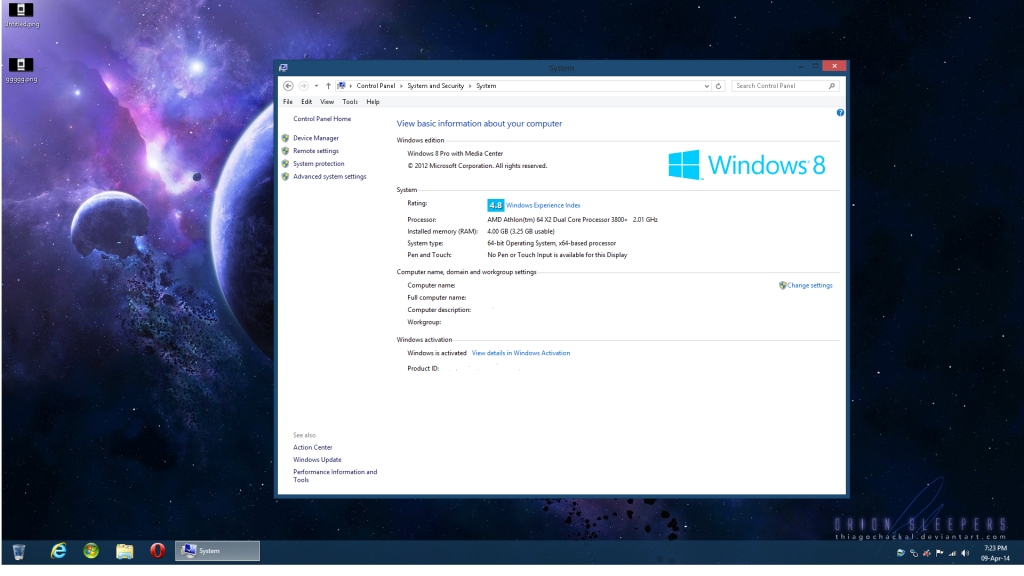Open Advanced system settings link

pyautogui.click(x=329, y=176)
